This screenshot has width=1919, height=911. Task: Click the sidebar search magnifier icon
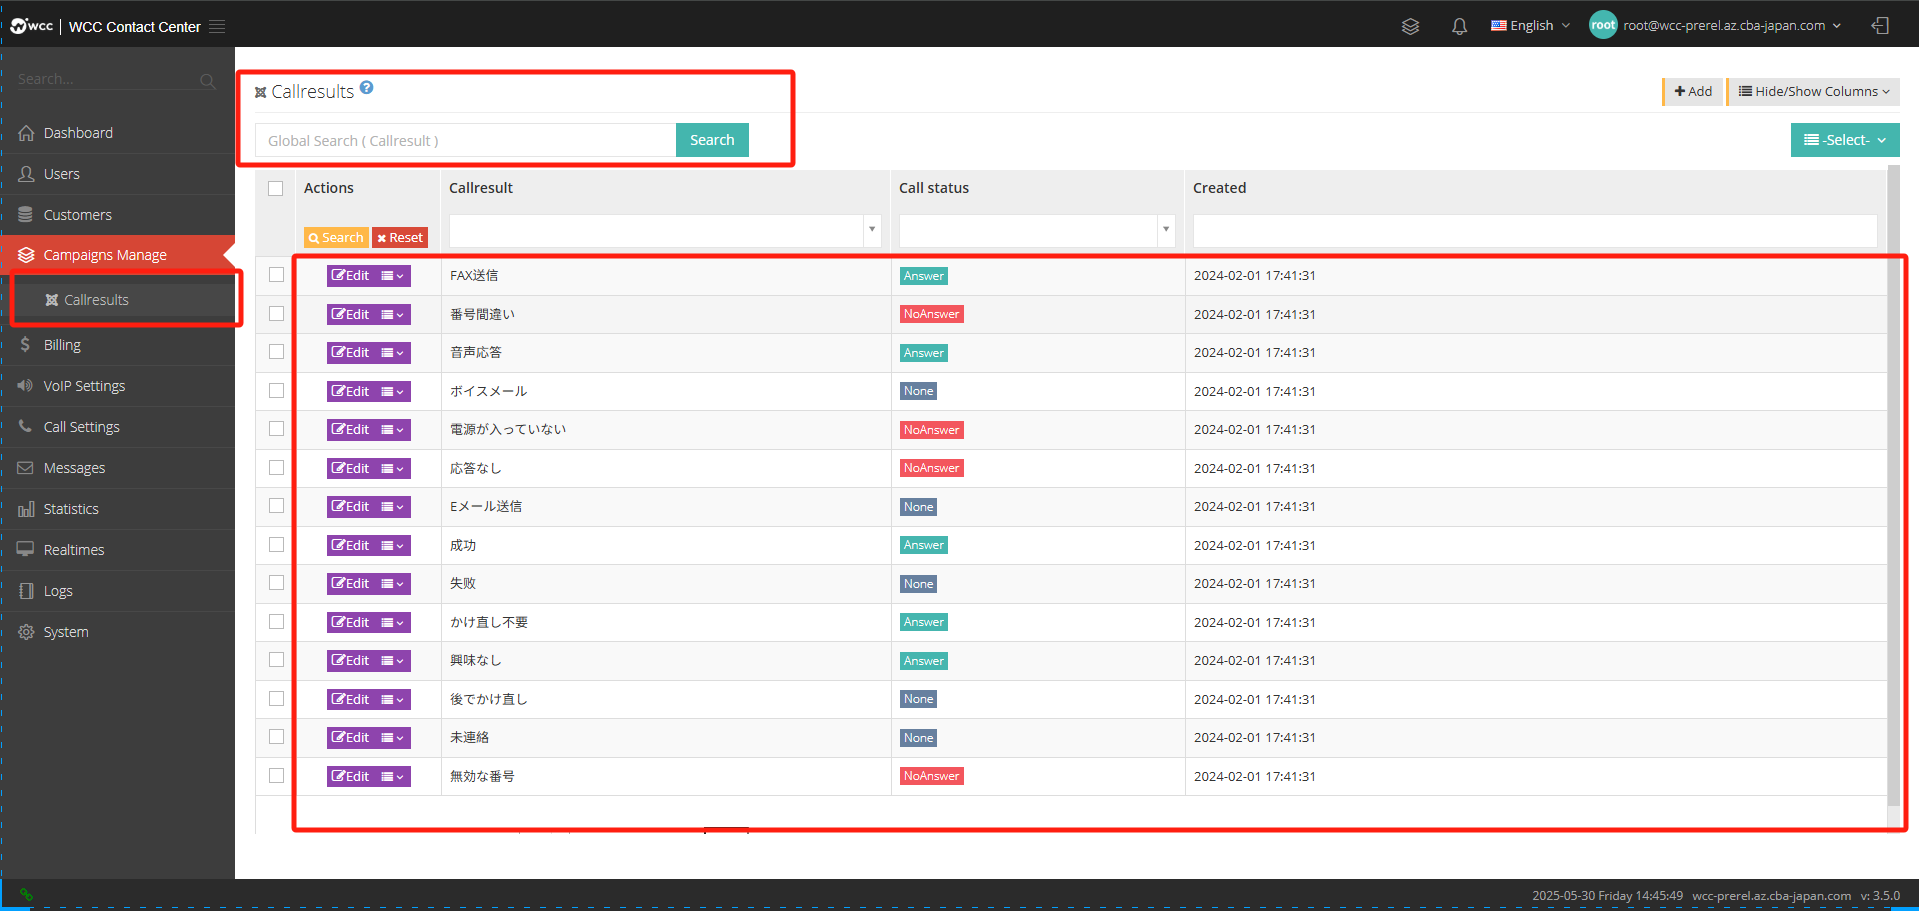207,81
